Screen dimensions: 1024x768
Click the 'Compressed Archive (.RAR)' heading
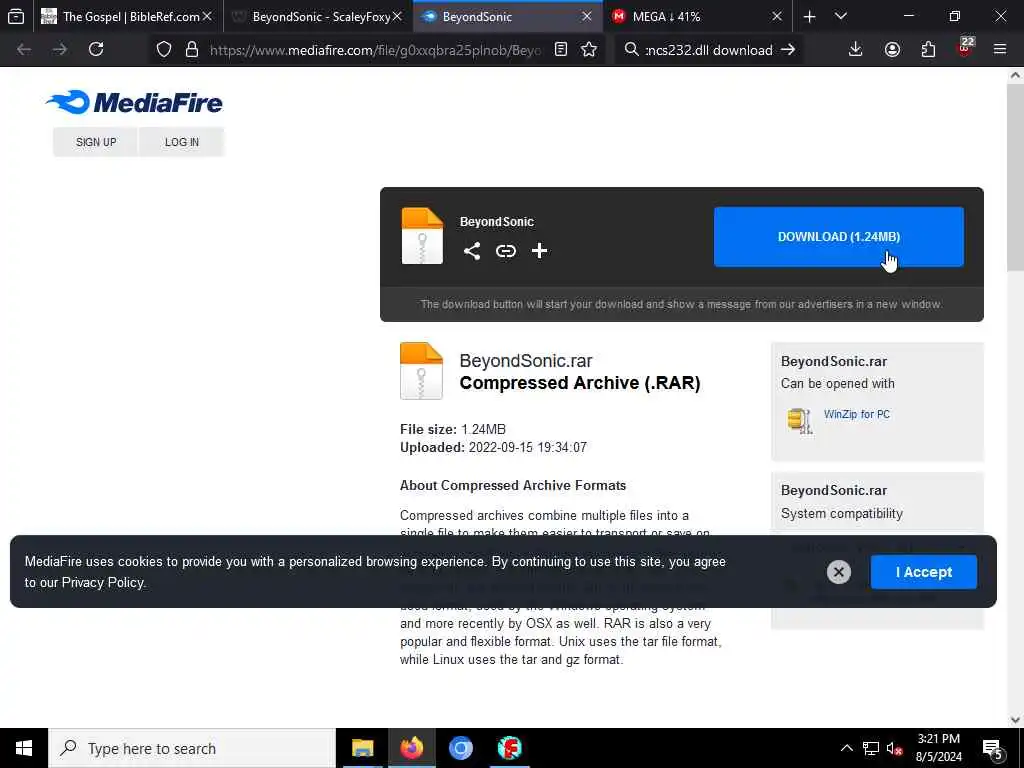[x=580, y=383]
